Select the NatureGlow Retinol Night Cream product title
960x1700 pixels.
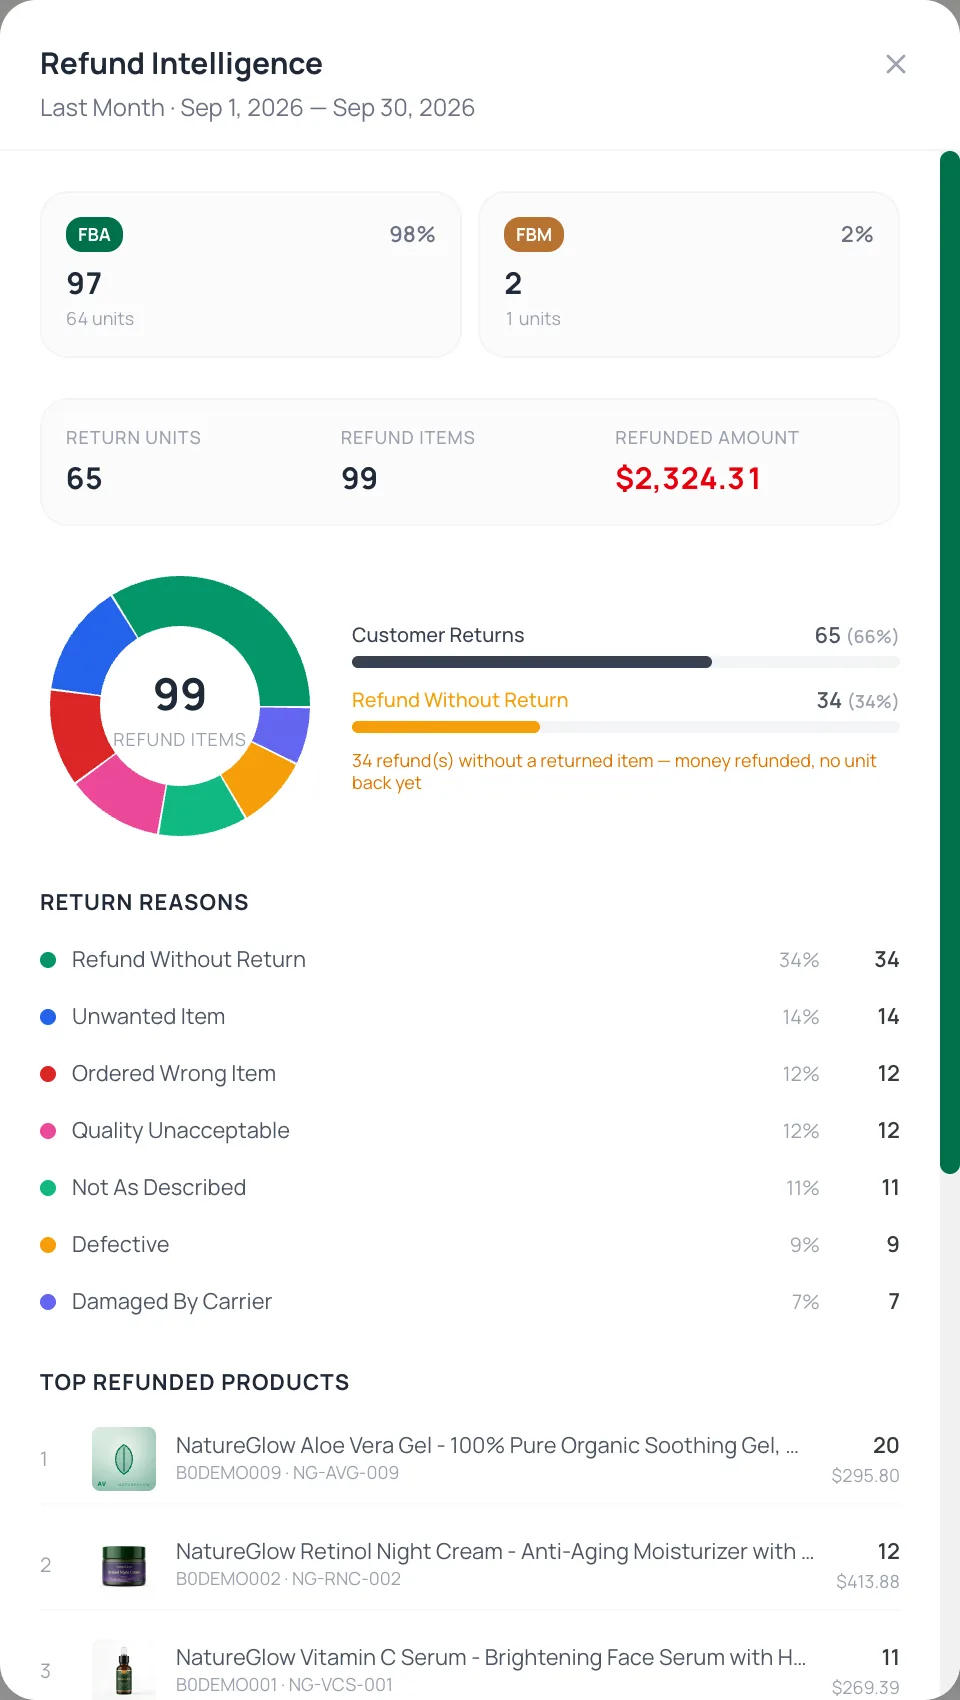495,1551
